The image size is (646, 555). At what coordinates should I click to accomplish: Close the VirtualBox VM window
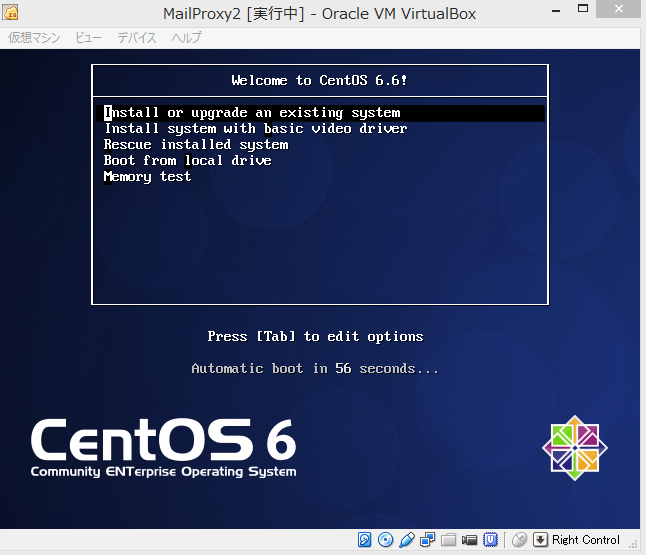coord(618,9)
